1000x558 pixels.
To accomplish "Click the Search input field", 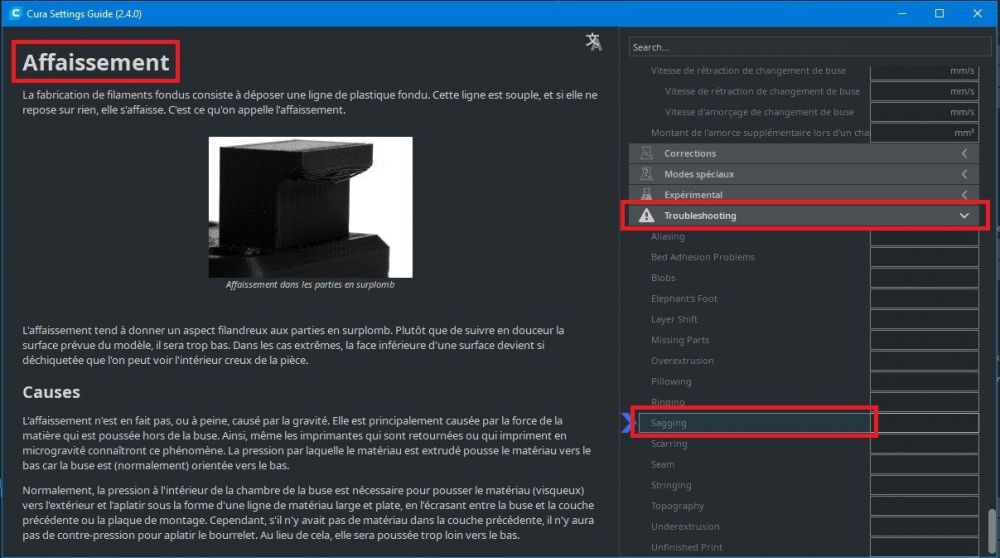I will [x=809, y=47].
